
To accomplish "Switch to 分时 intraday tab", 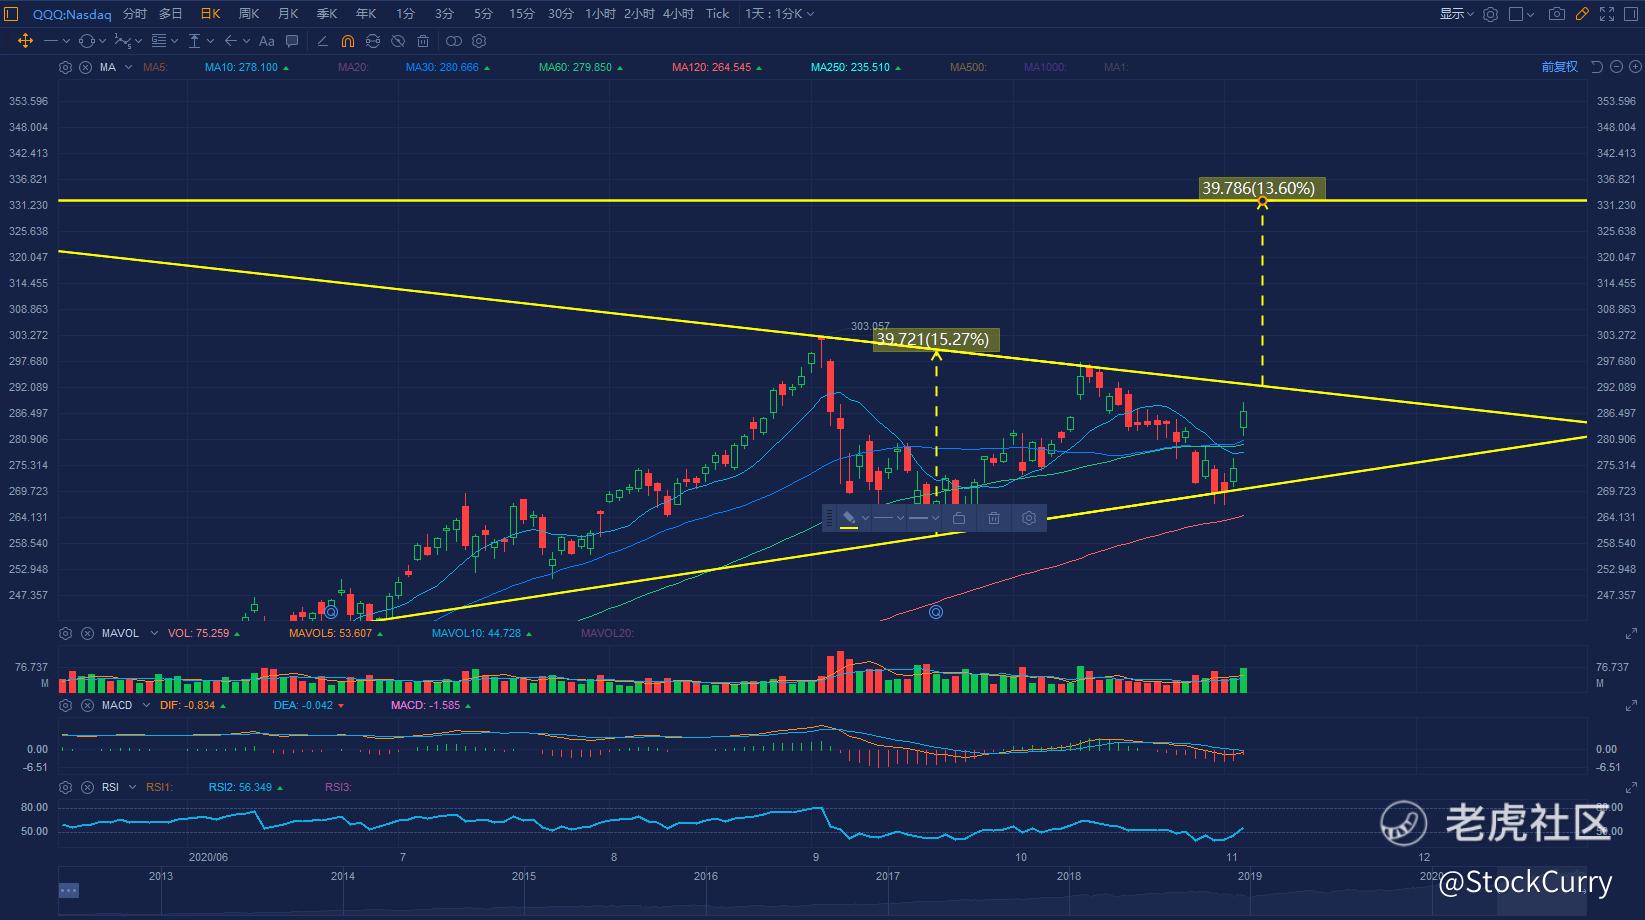I will 135,14.
